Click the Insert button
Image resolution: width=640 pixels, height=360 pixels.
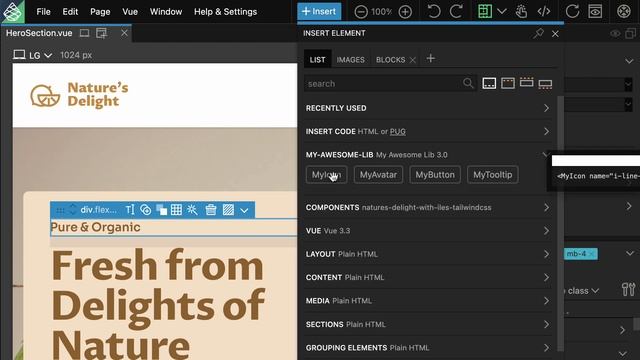click(x=319, y=11)
